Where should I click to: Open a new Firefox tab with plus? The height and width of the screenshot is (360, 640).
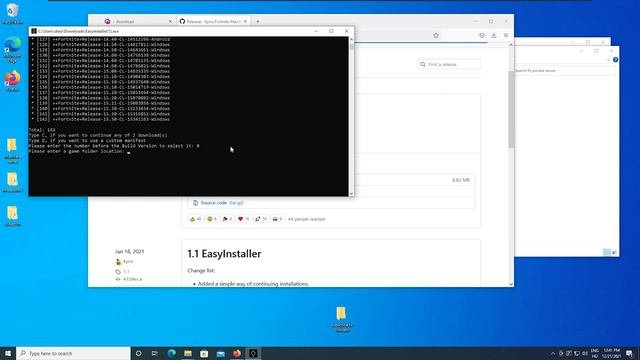tap(258, 21)
